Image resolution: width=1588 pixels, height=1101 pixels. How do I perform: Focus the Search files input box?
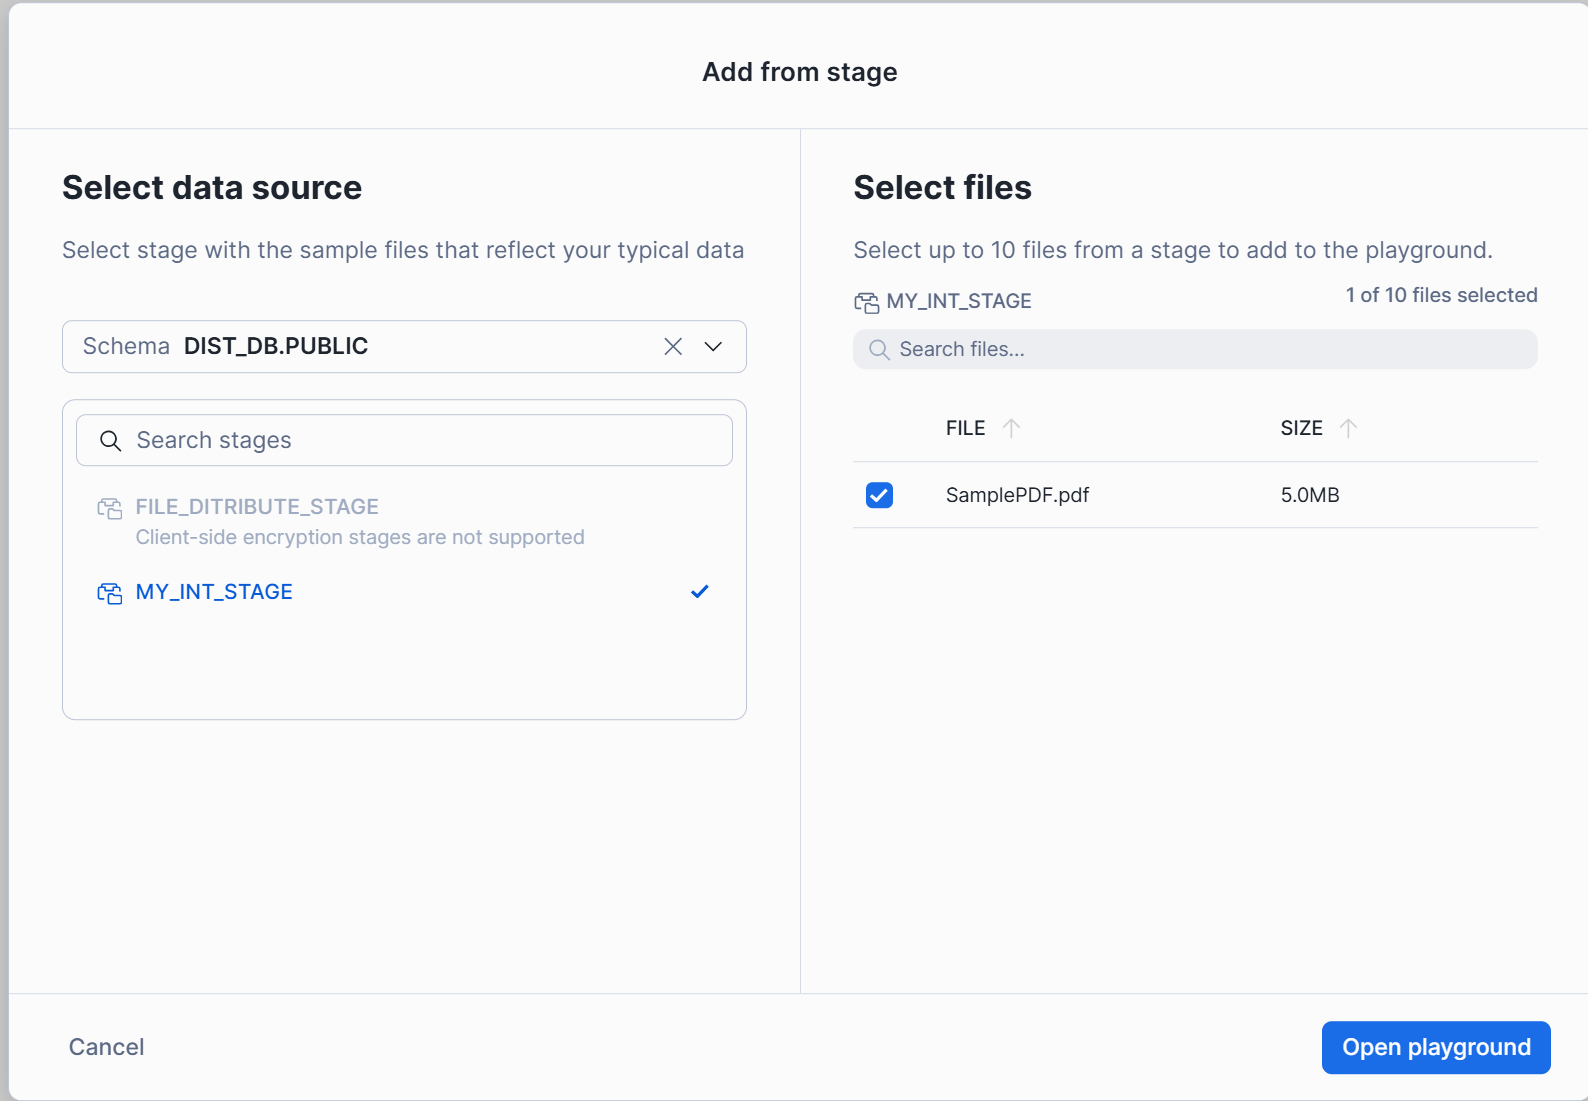pyautogui.click(x=1200, y=350)
